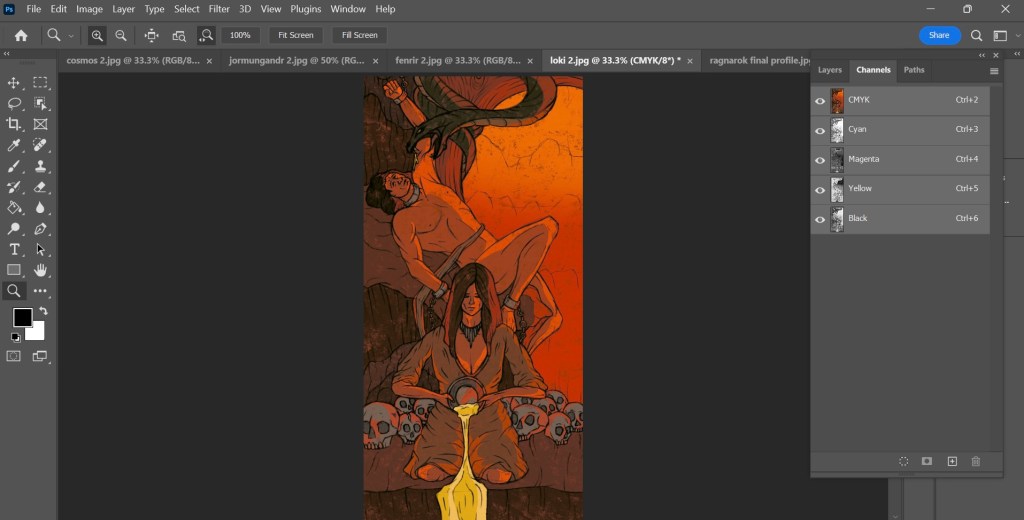Open the Channels panel options menu
This screenshot has width=1024, height=520.
click(x=994, y=71)
